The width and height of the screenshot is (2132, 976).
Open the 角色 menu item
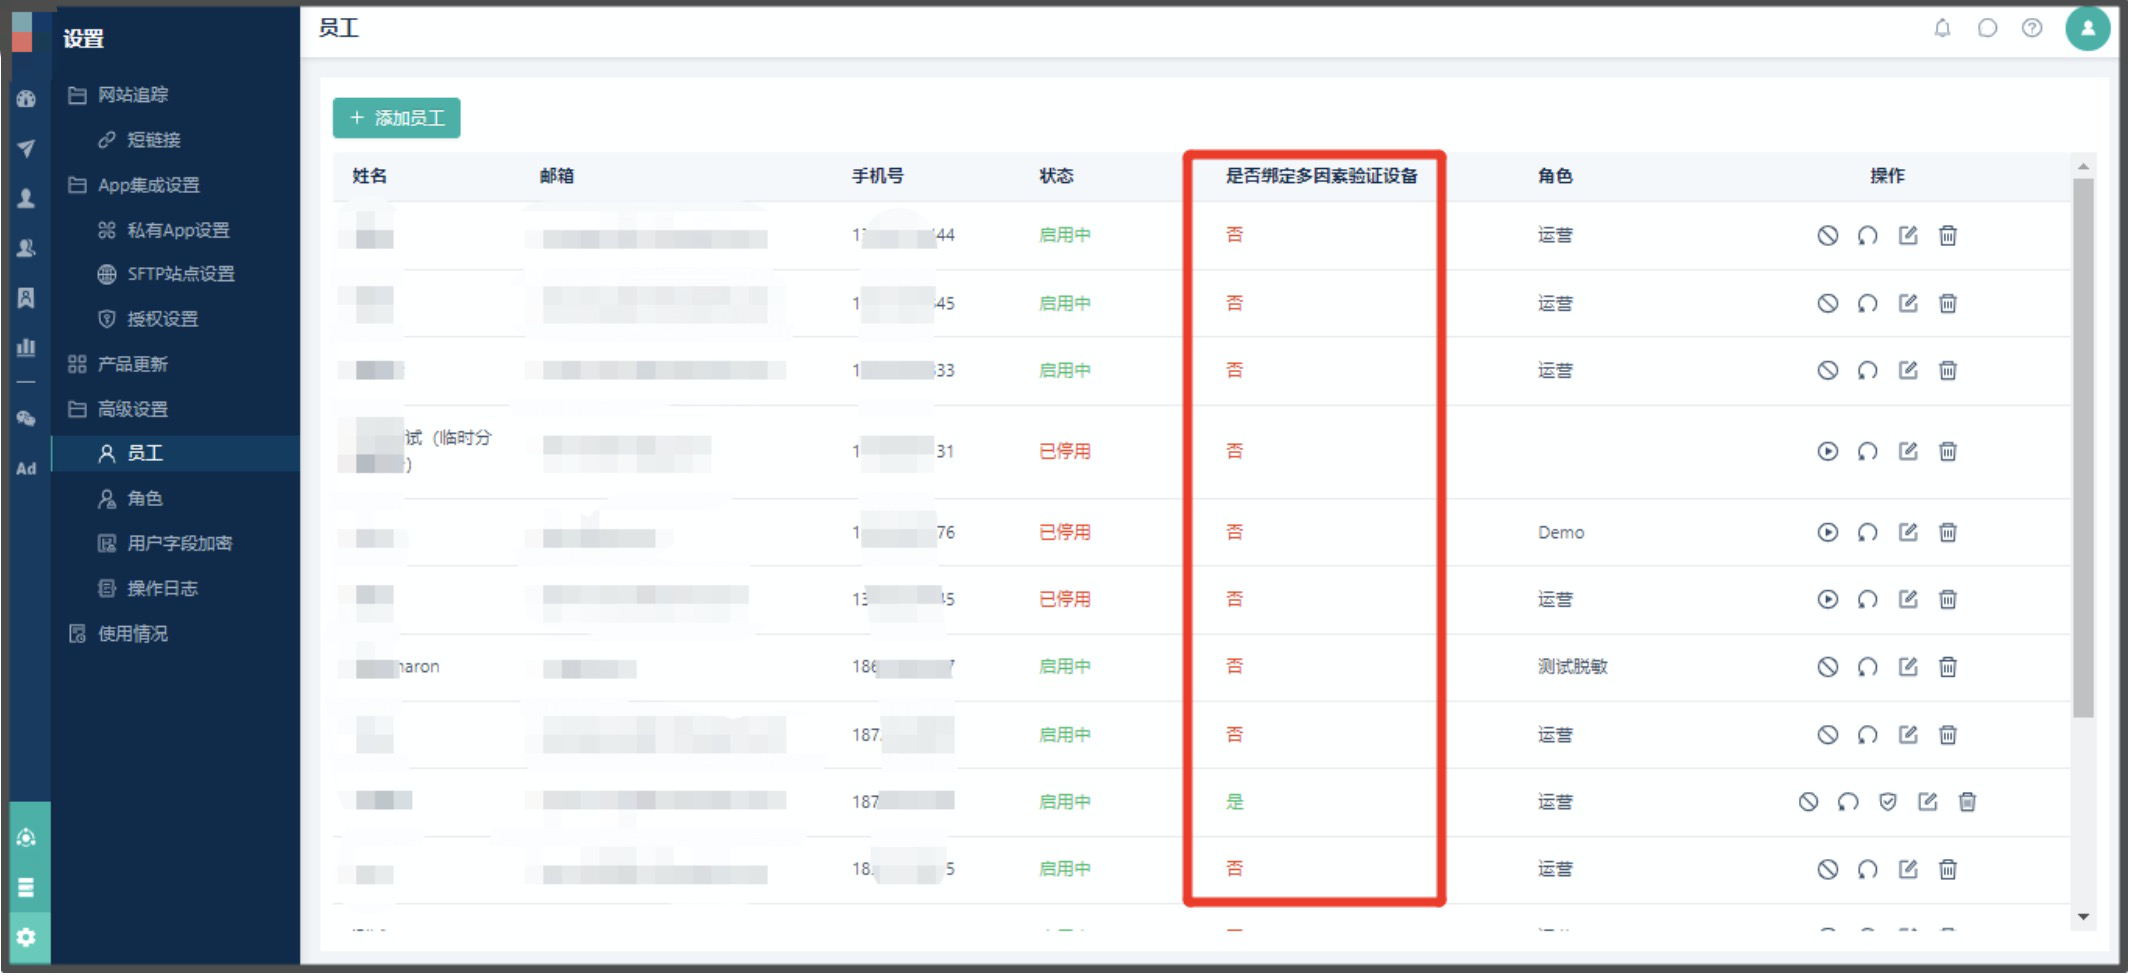pos(144,498)
